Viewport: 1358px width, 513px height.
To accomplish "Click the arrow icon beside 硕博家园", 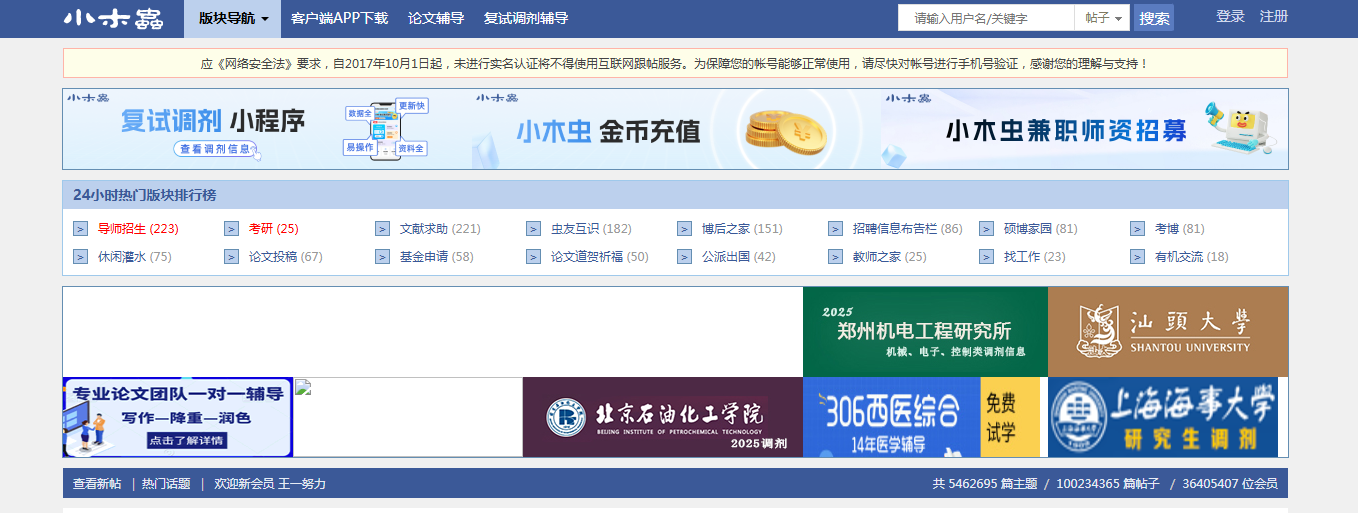I will [986, 229].
